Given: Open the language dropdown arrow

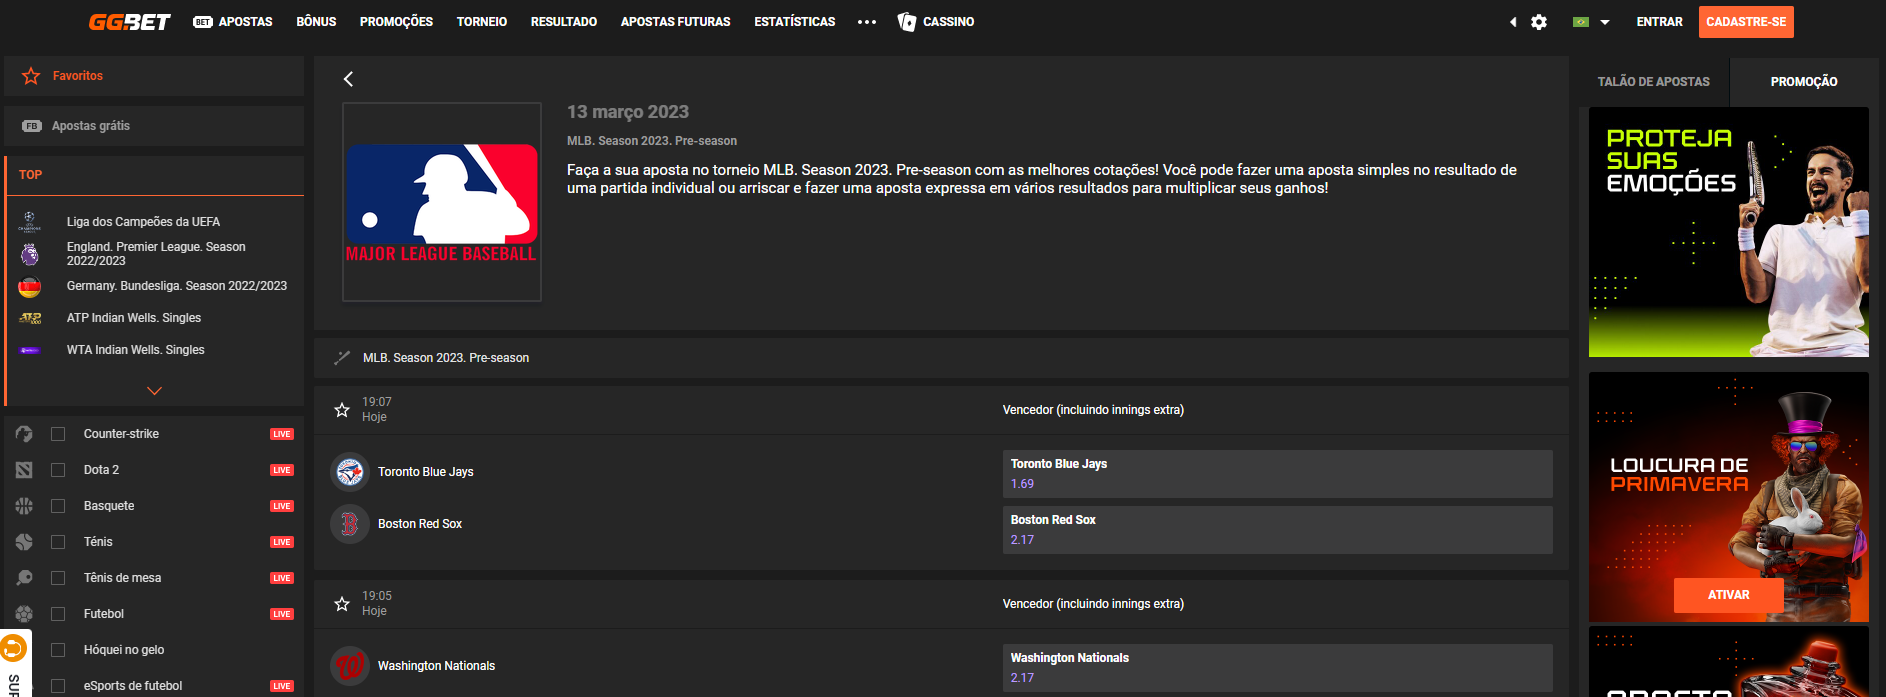Looking at the screenshot, I should click(x=1605, y=22).
